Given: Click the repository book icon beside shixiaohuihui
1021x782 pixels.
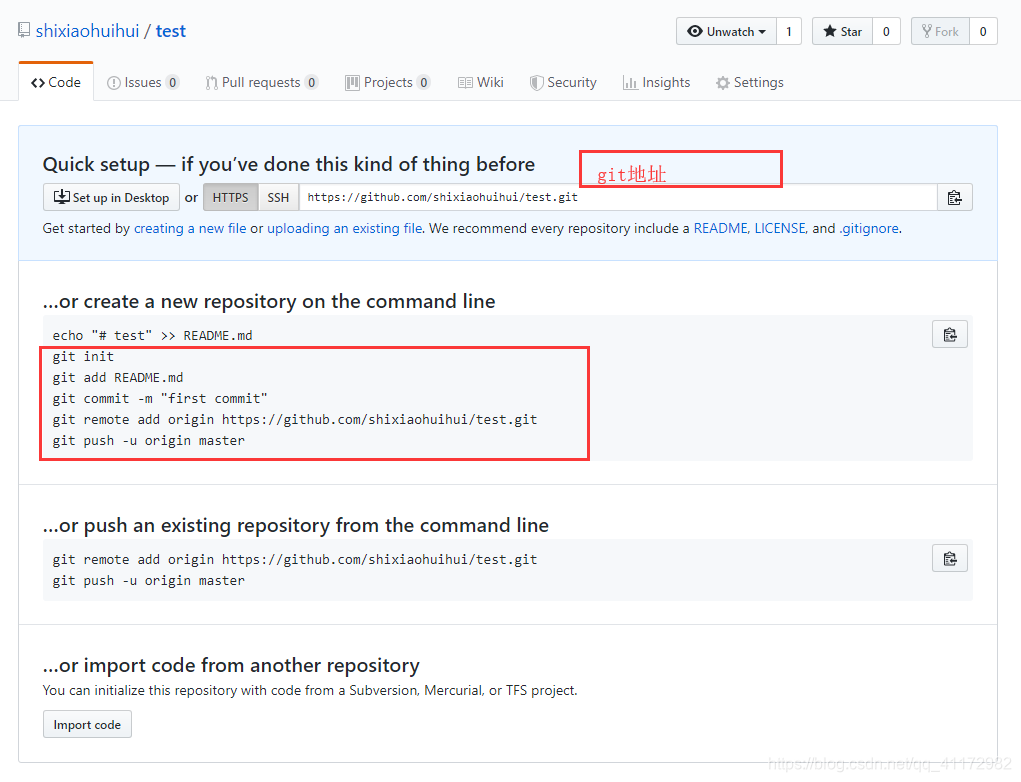Looking at the screenshot, I should click(x=24, y=30).
